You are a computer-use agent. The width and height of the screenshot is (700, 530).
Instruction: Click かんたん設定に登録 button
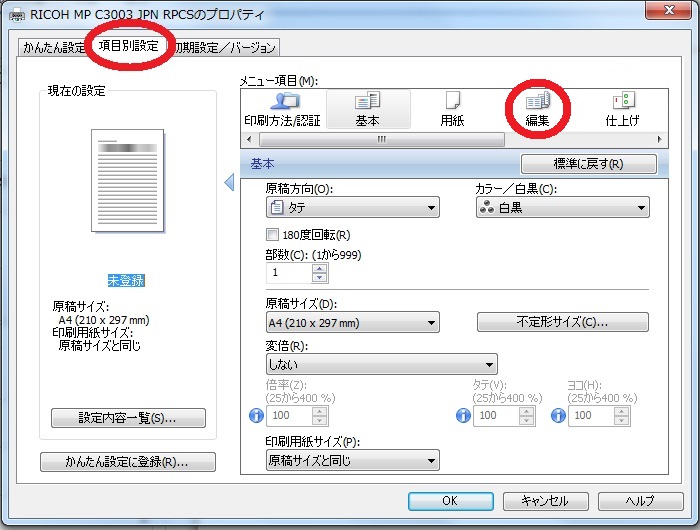tap(128, 462)
